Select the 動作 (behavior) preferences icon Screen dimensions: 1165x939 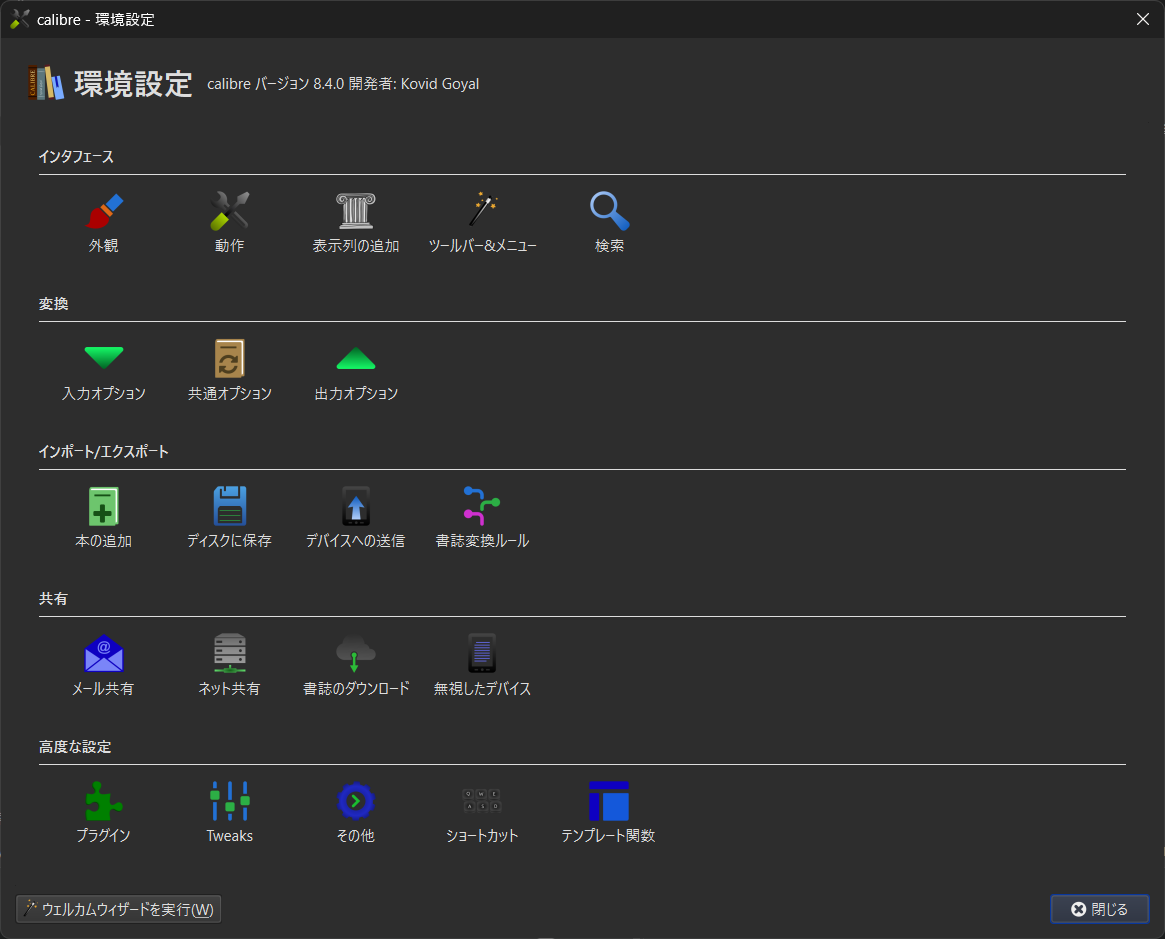(x=229, y=220)
